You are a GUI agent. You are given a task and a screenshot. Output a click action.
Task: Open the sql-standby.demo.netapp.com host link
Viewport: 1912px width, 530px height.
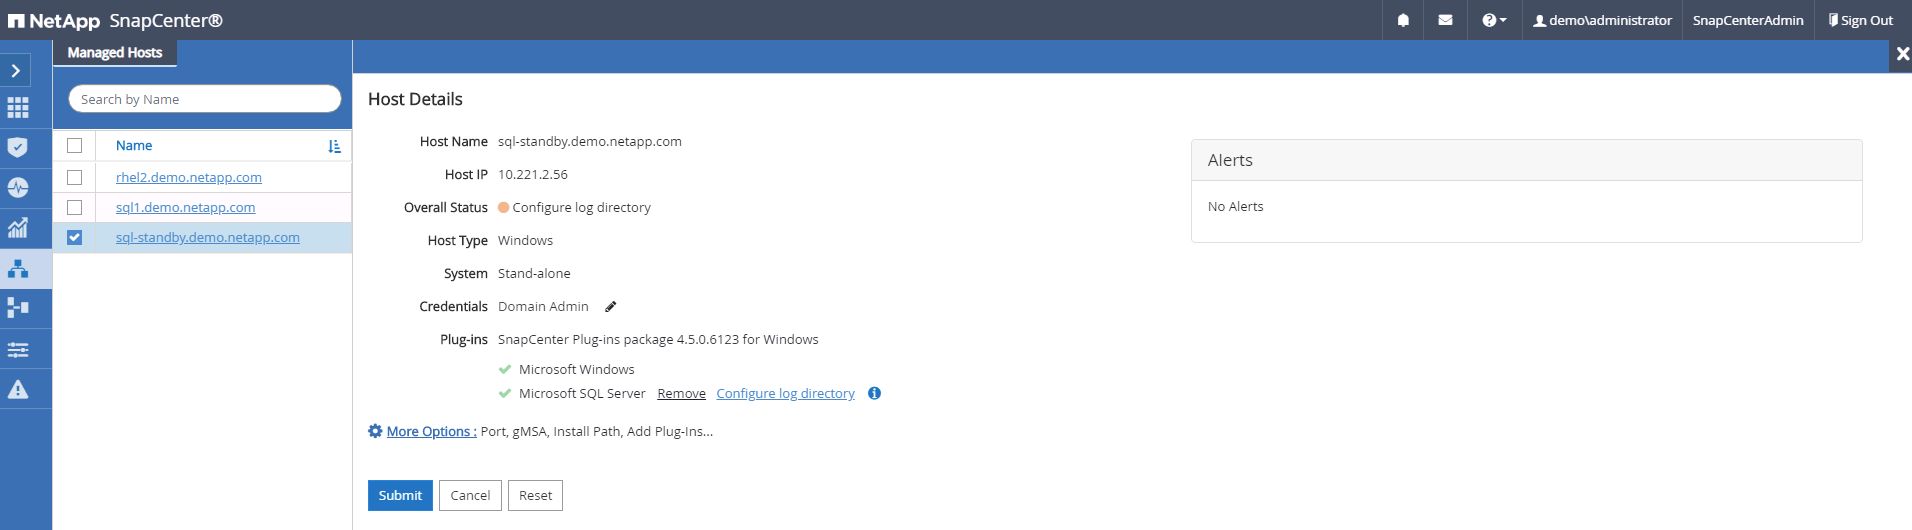pos(208,237)
